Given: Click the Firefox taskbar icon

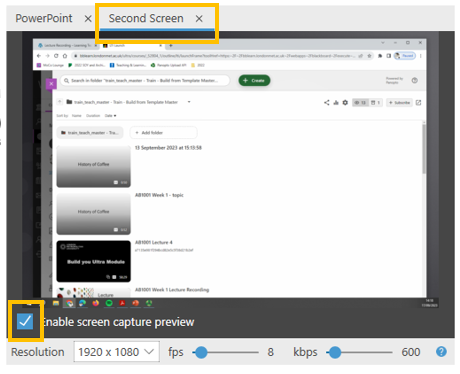Looking at the screenshot, I should [96, 303].
